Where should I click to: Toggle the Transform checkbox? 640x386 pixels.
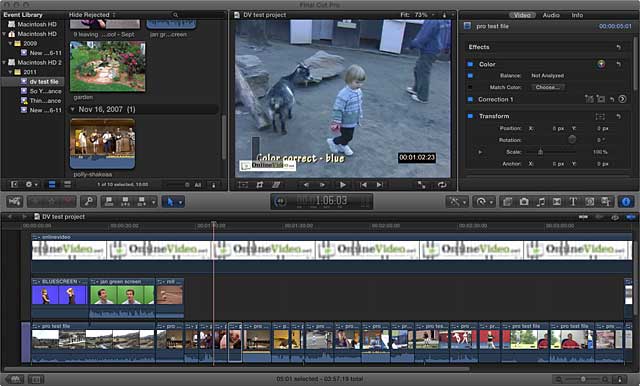tap(470, 116)
